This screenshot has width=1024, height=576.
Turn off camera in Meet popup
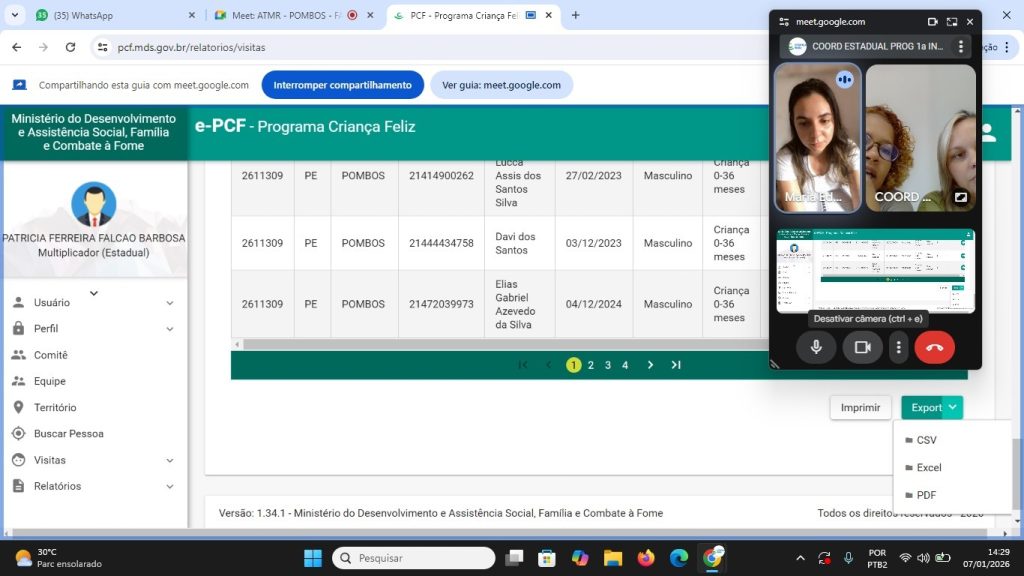point(862,347)
